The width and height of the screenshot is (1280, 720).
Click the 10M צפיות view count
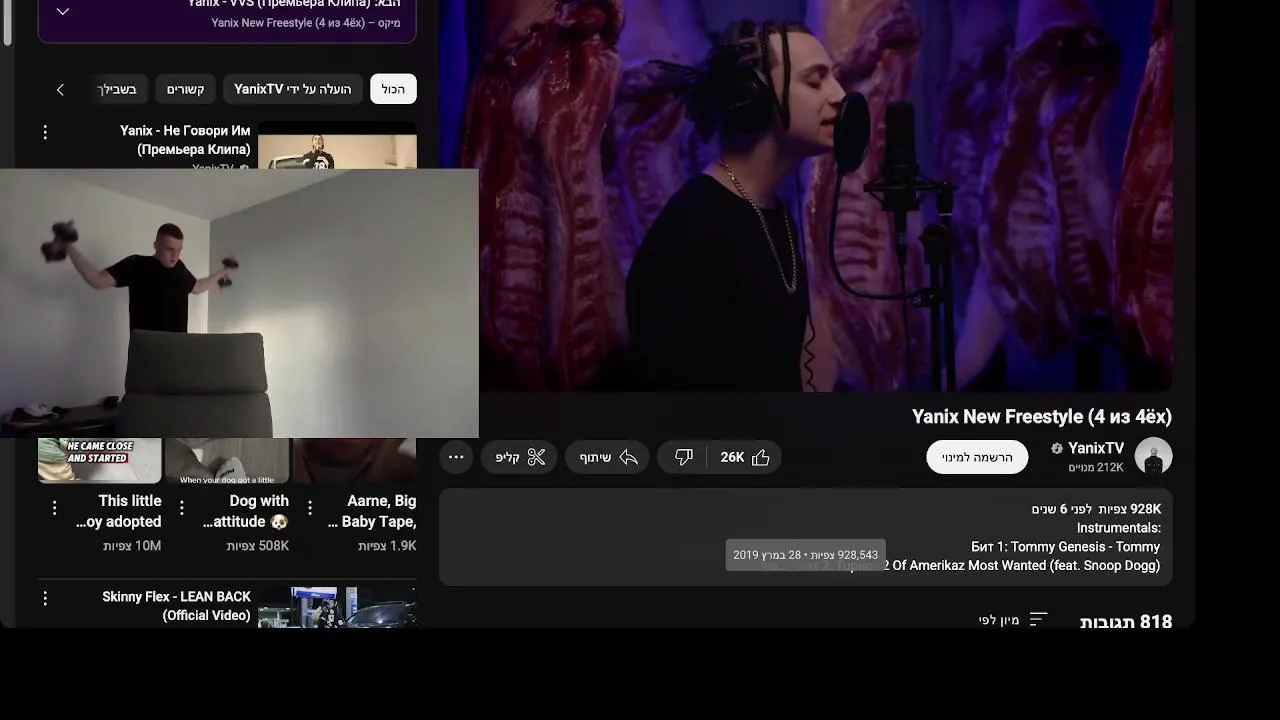tap(132, 546)
